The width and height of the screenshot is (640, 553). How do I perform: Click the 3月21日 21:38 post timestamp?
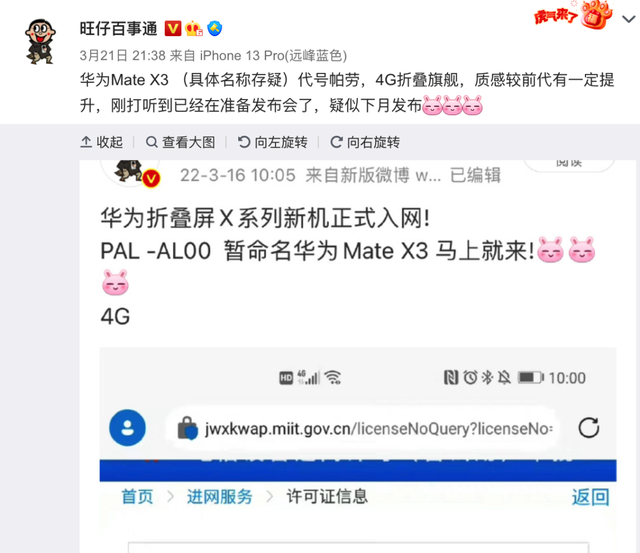coord(122,56)
